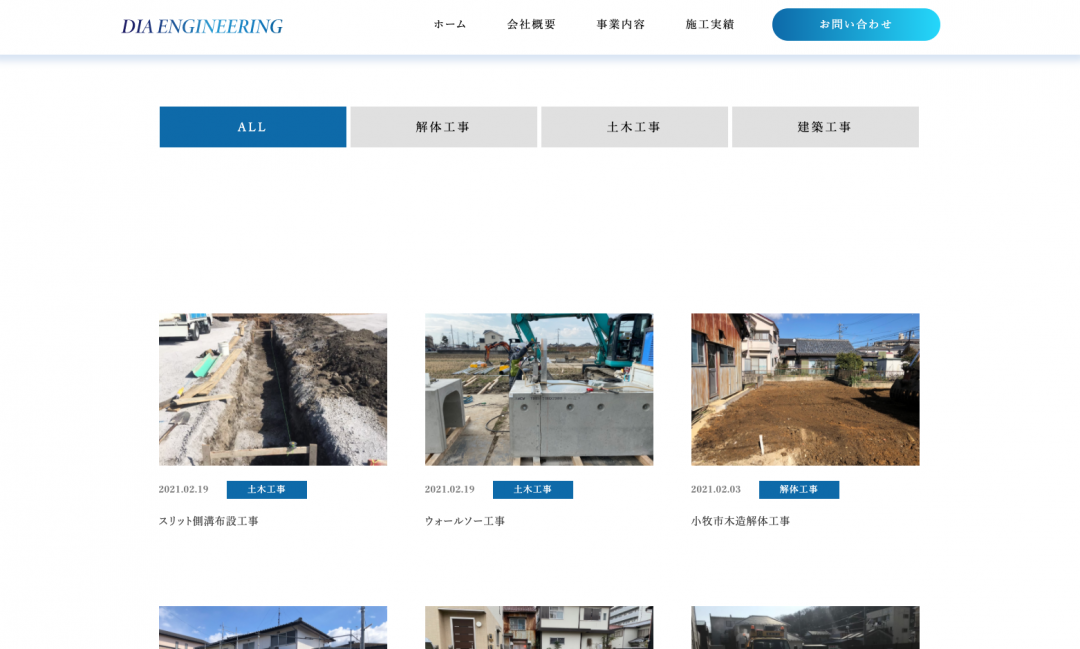This screenshot has height=649, width=1080.
Task: Select the ALL filter tab
Action: [253, 127]
